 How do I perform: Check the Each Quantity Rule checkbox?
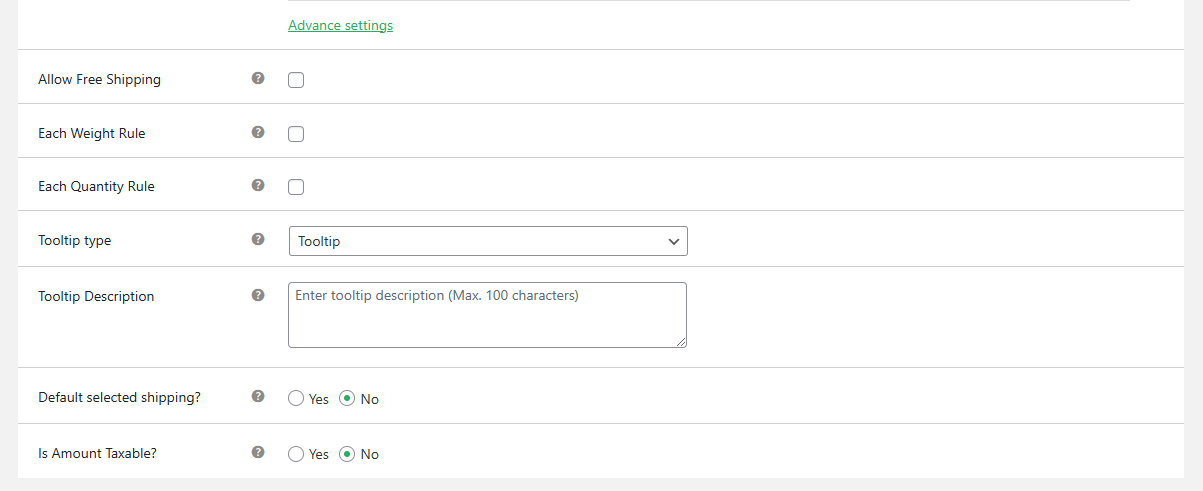click(296, 187)
